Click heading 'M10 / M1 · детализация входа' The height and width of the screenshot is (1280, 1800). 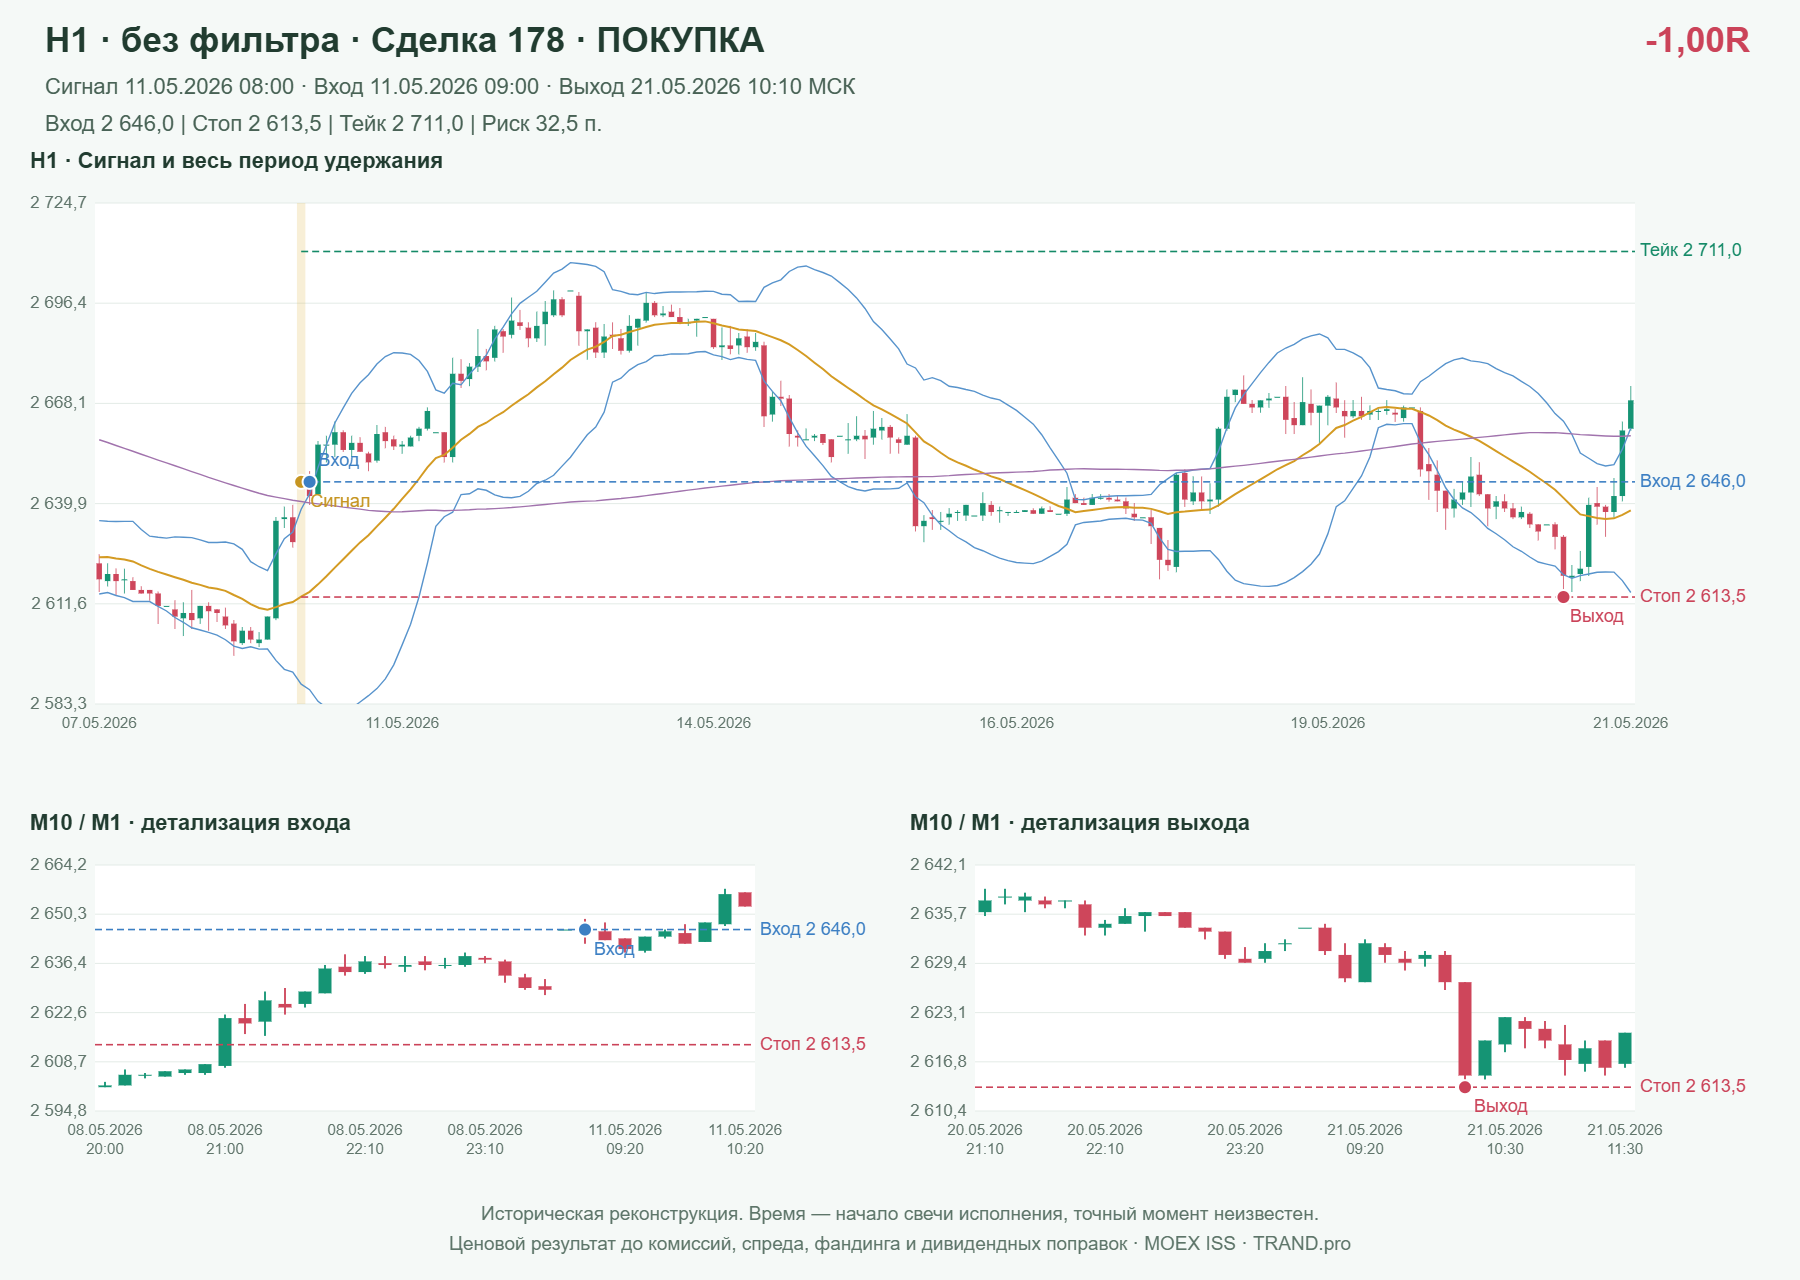click(x=190, y=823)
